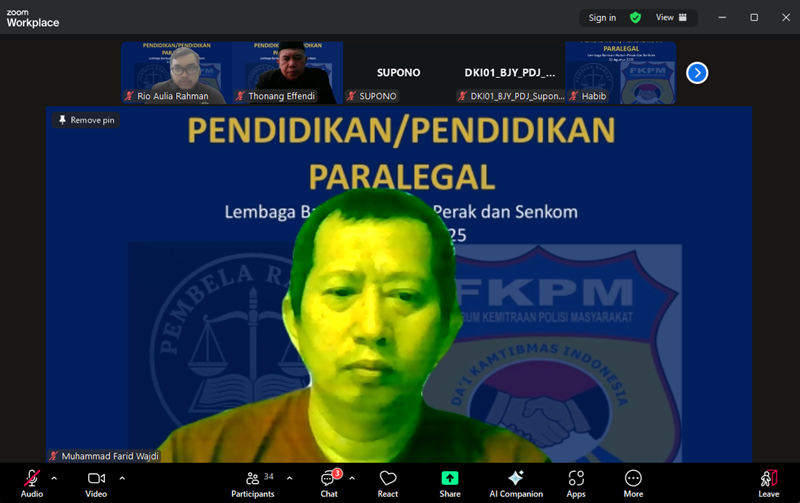Click the pin icon in Remove pin
Screen dimensions: 800x503
coord(62,120)
